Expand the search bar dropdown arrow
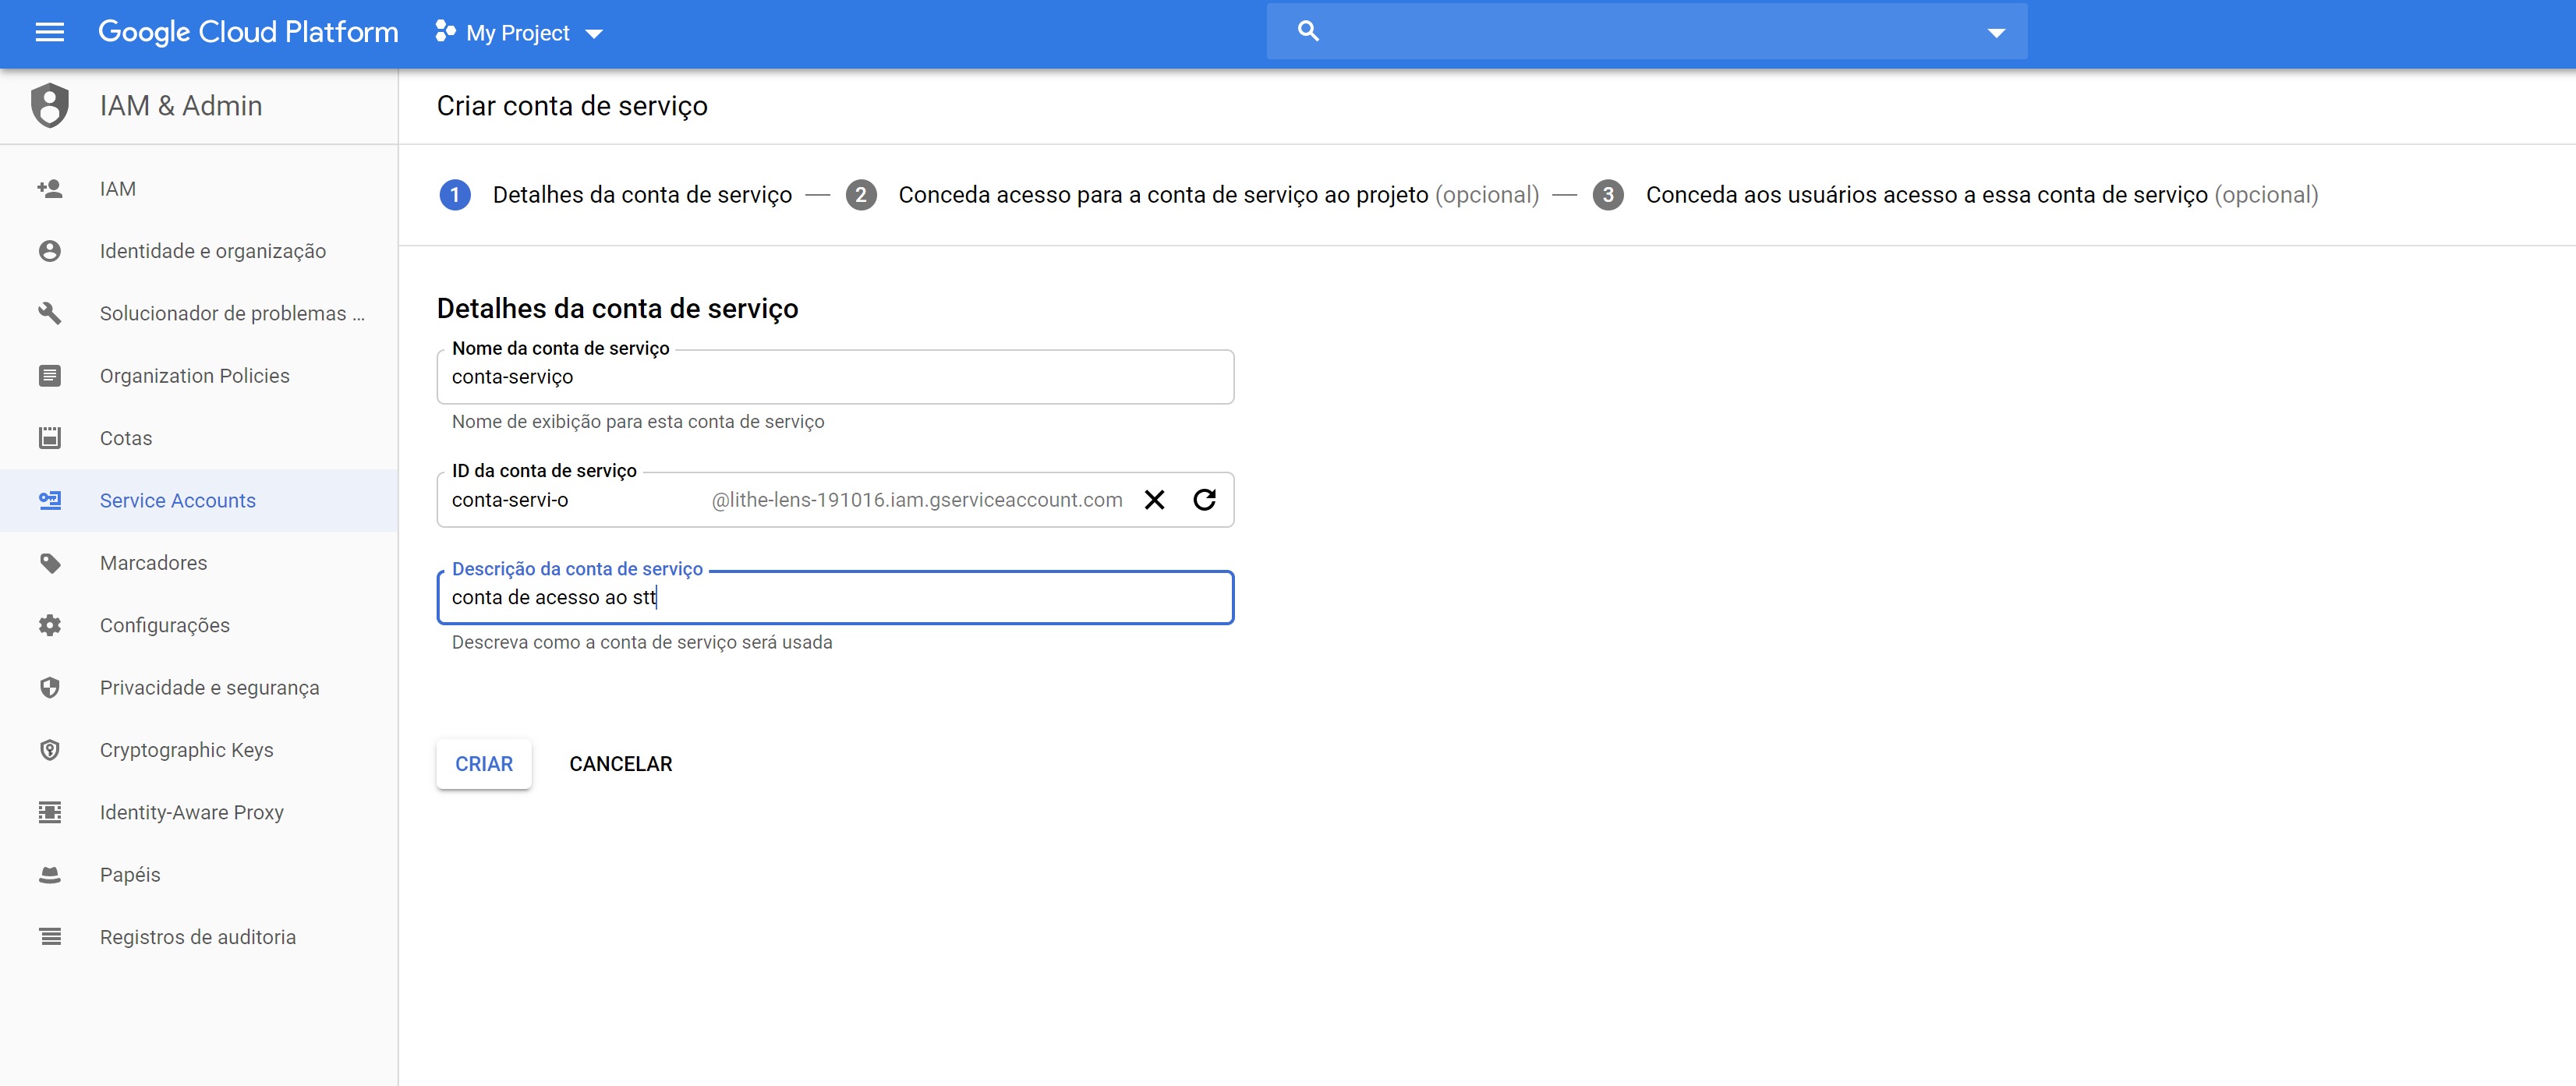The image size is (2576, 1086). pyautogui.click(x=1996, y=33)
